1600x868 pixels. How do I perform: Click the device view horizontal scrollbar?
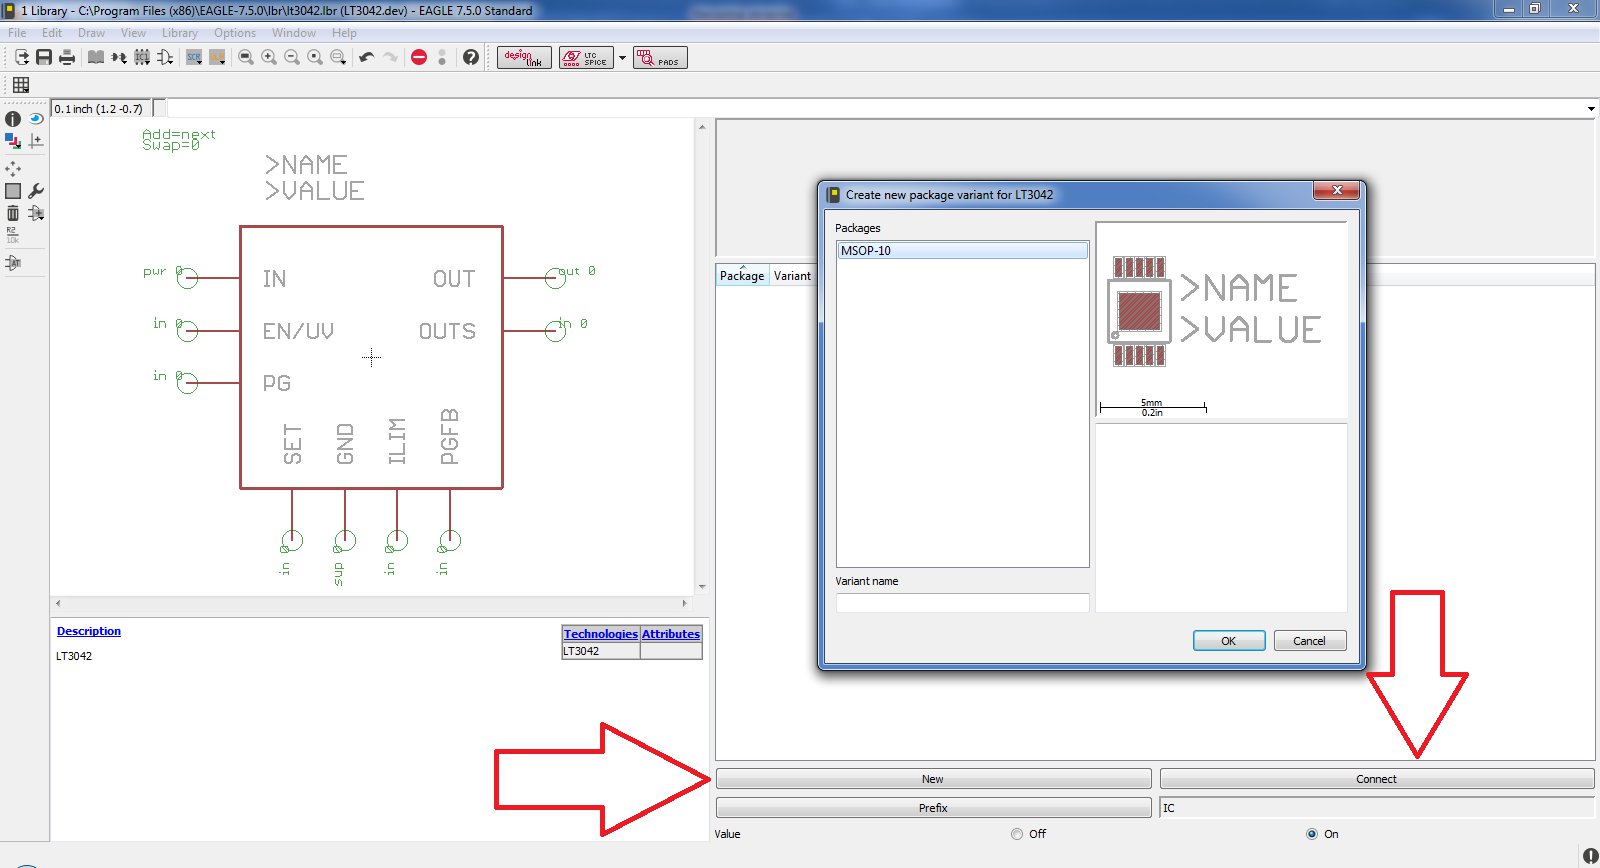coord(371,603)
